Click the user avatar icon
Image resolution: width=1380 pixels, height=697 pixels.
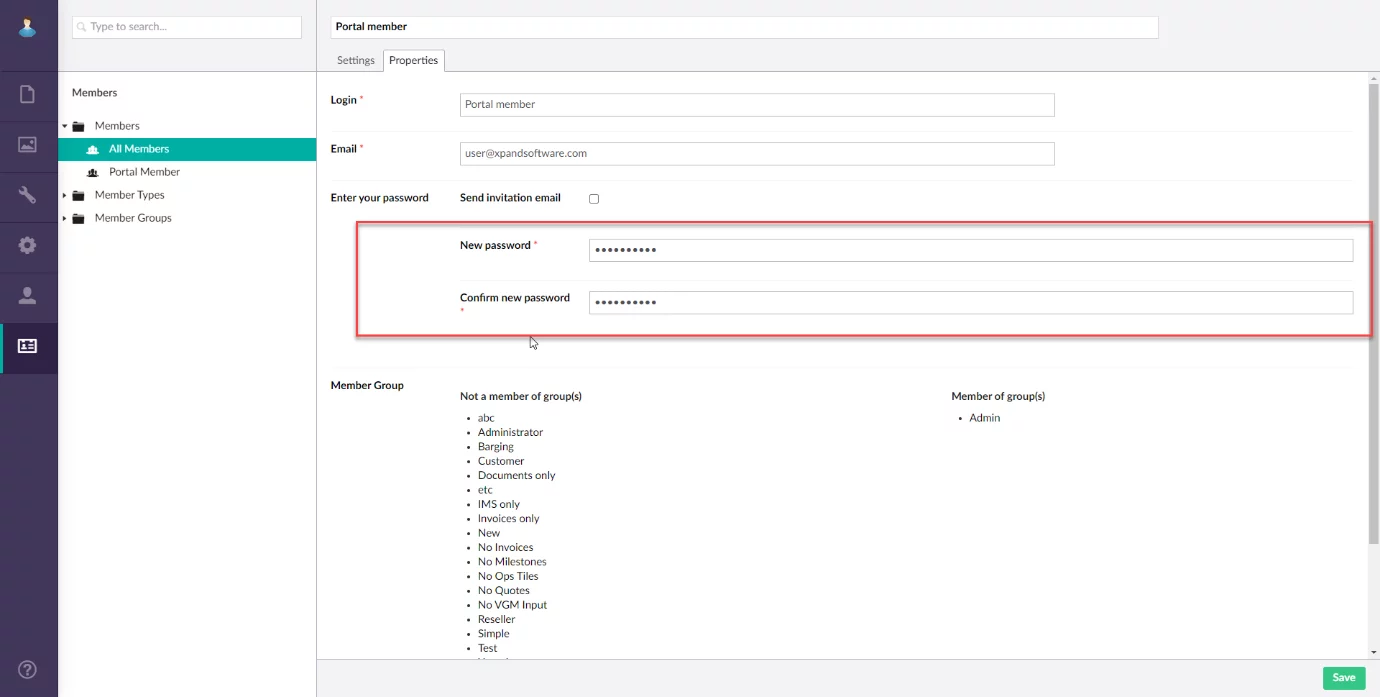point(28,27)
